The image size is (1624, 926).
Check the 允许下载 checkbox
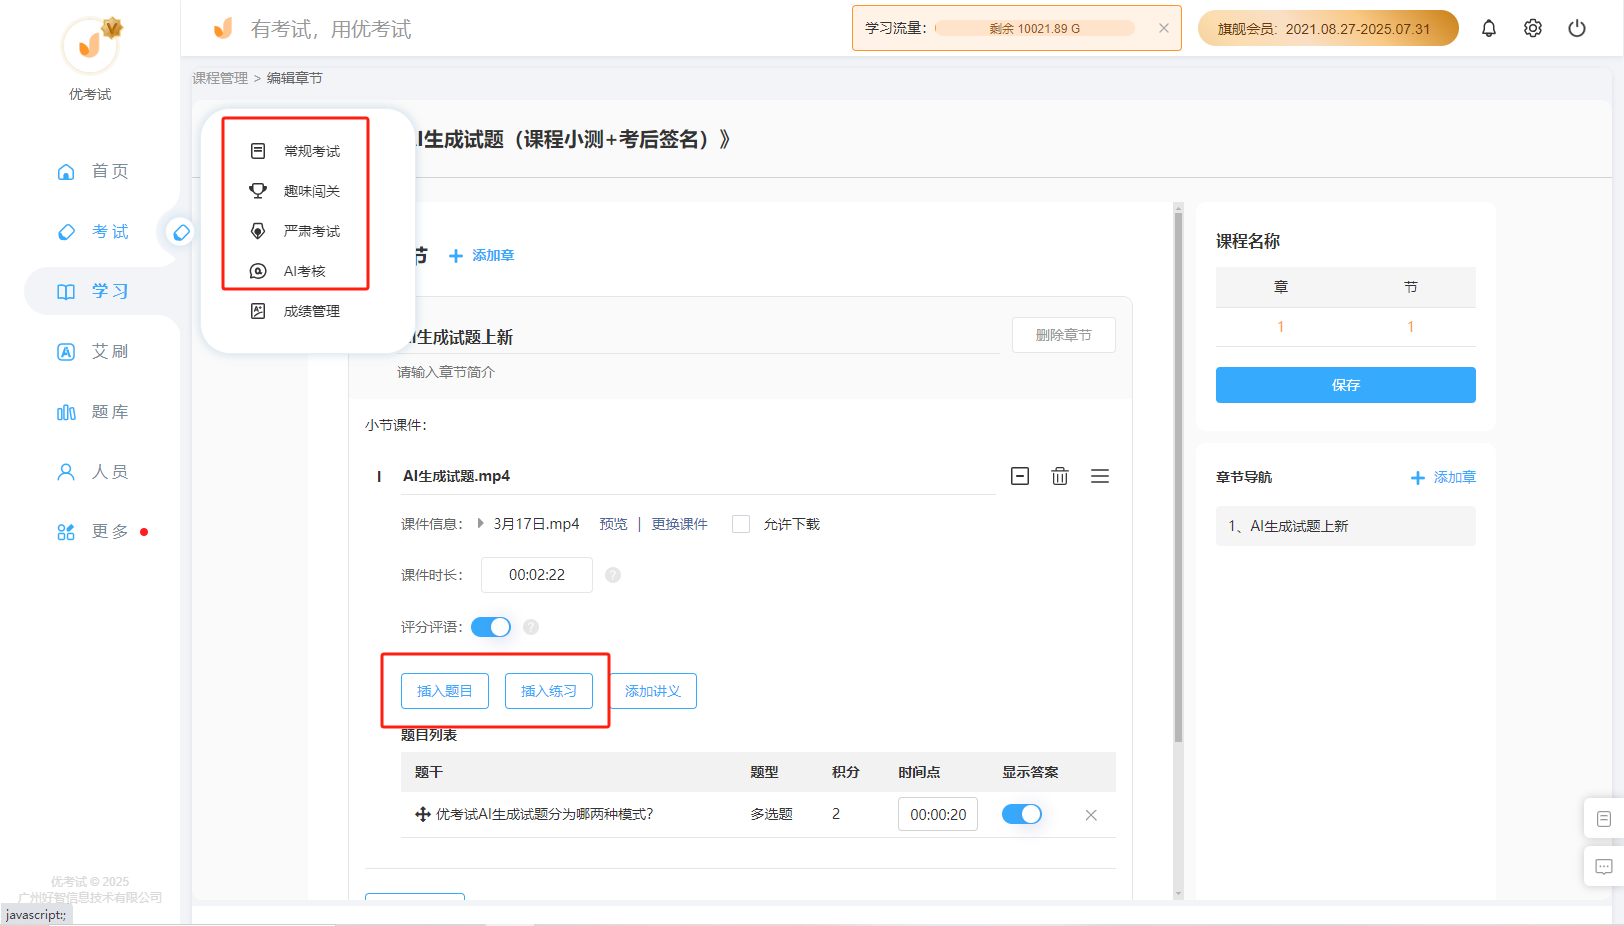741,524
